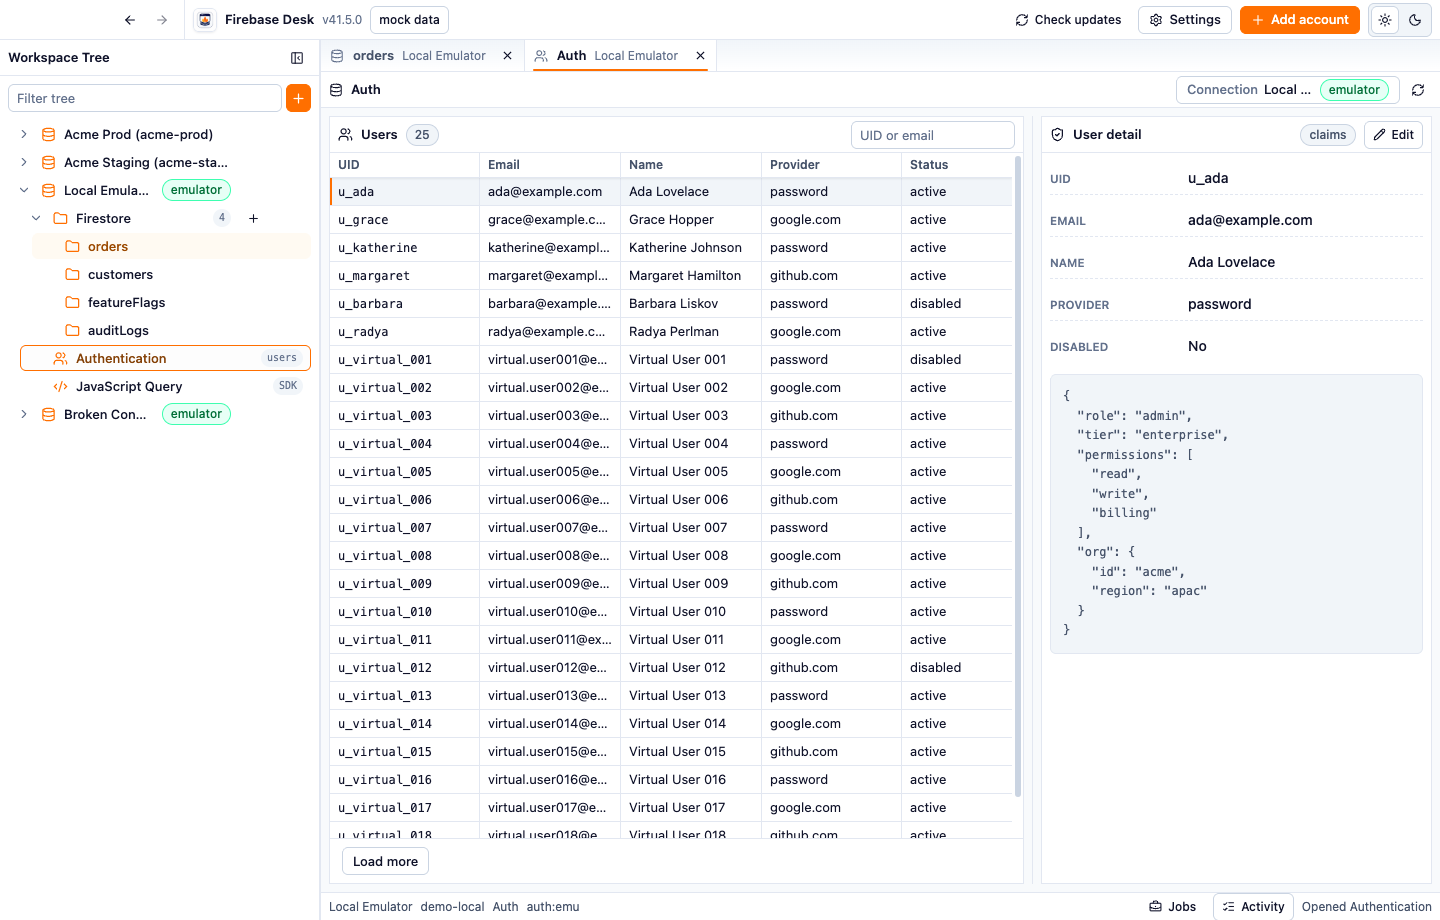This screenshot has width=1440, height=920.
Task: Click the featureFlags folder icon
Action: click(x=72, y=302)
